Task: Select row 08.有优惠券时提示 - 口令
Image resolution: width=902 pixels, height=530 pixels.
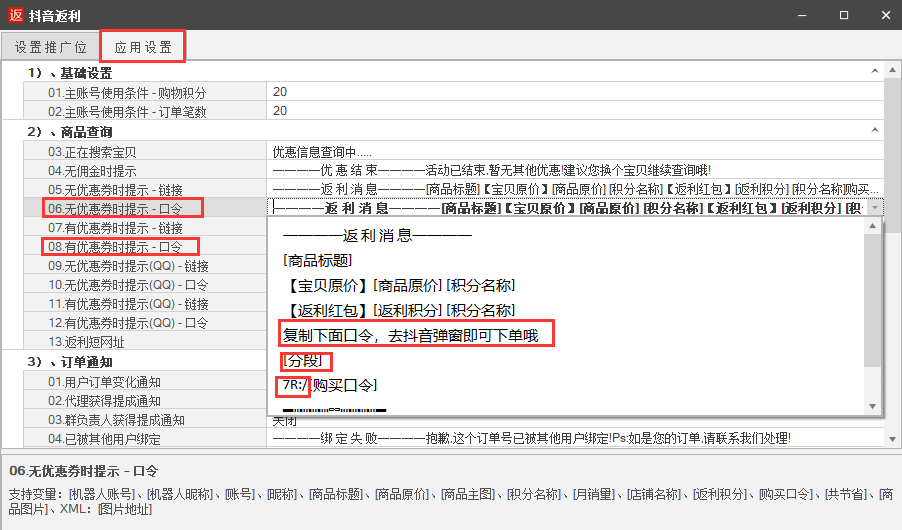Action: coord(144,246)
